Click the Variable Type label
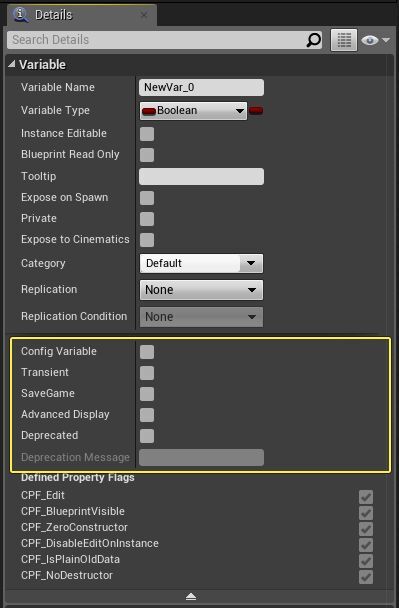Image resolution: width=399 pixels, height=608 pixels. click(x=55, y=111)
